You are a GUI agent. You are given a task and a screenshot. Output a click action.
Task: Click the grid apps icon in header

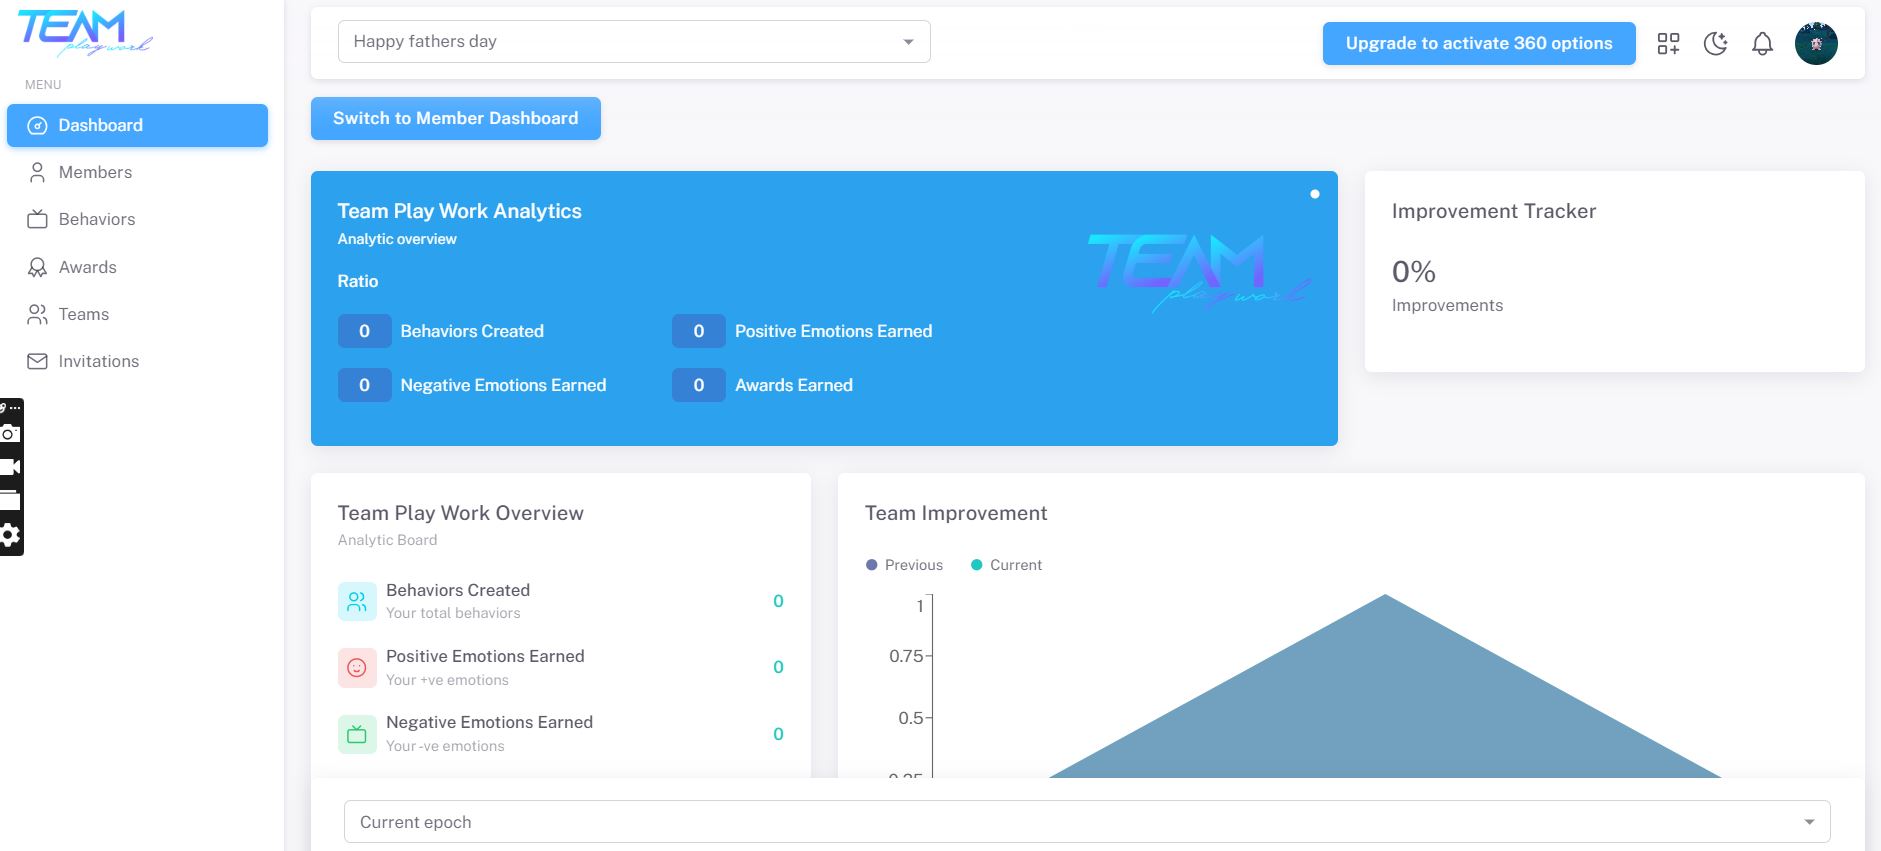point(1668,43)
